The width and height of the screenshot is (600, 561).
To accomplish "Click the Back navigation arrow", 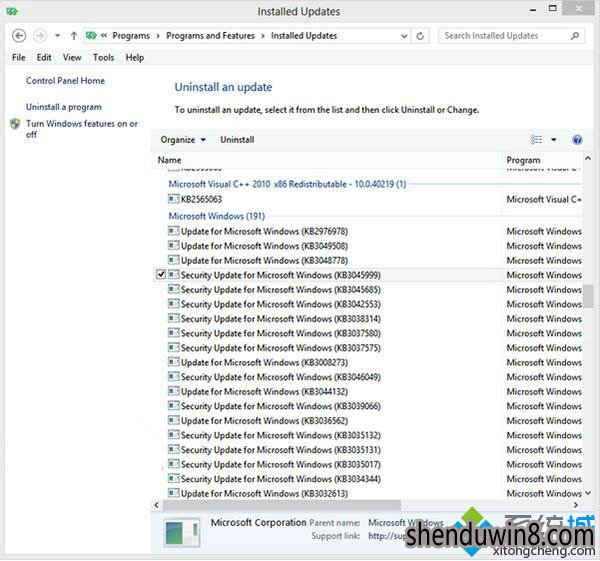I will [x=19, y=36].
